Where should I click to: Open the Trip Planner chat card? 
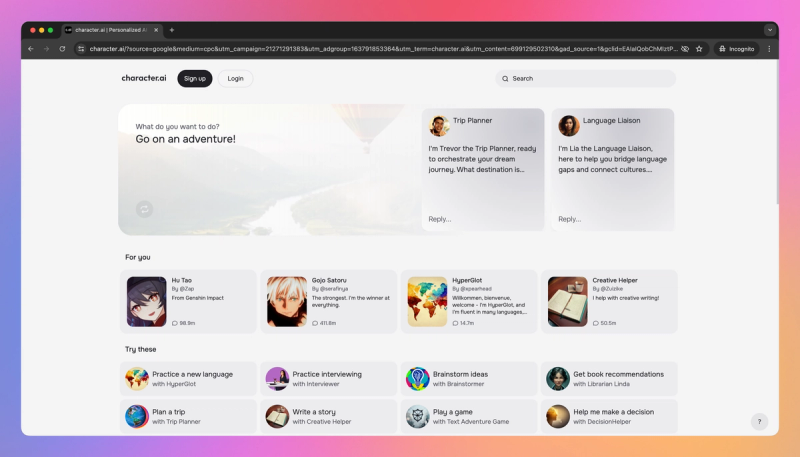point(483,169)
